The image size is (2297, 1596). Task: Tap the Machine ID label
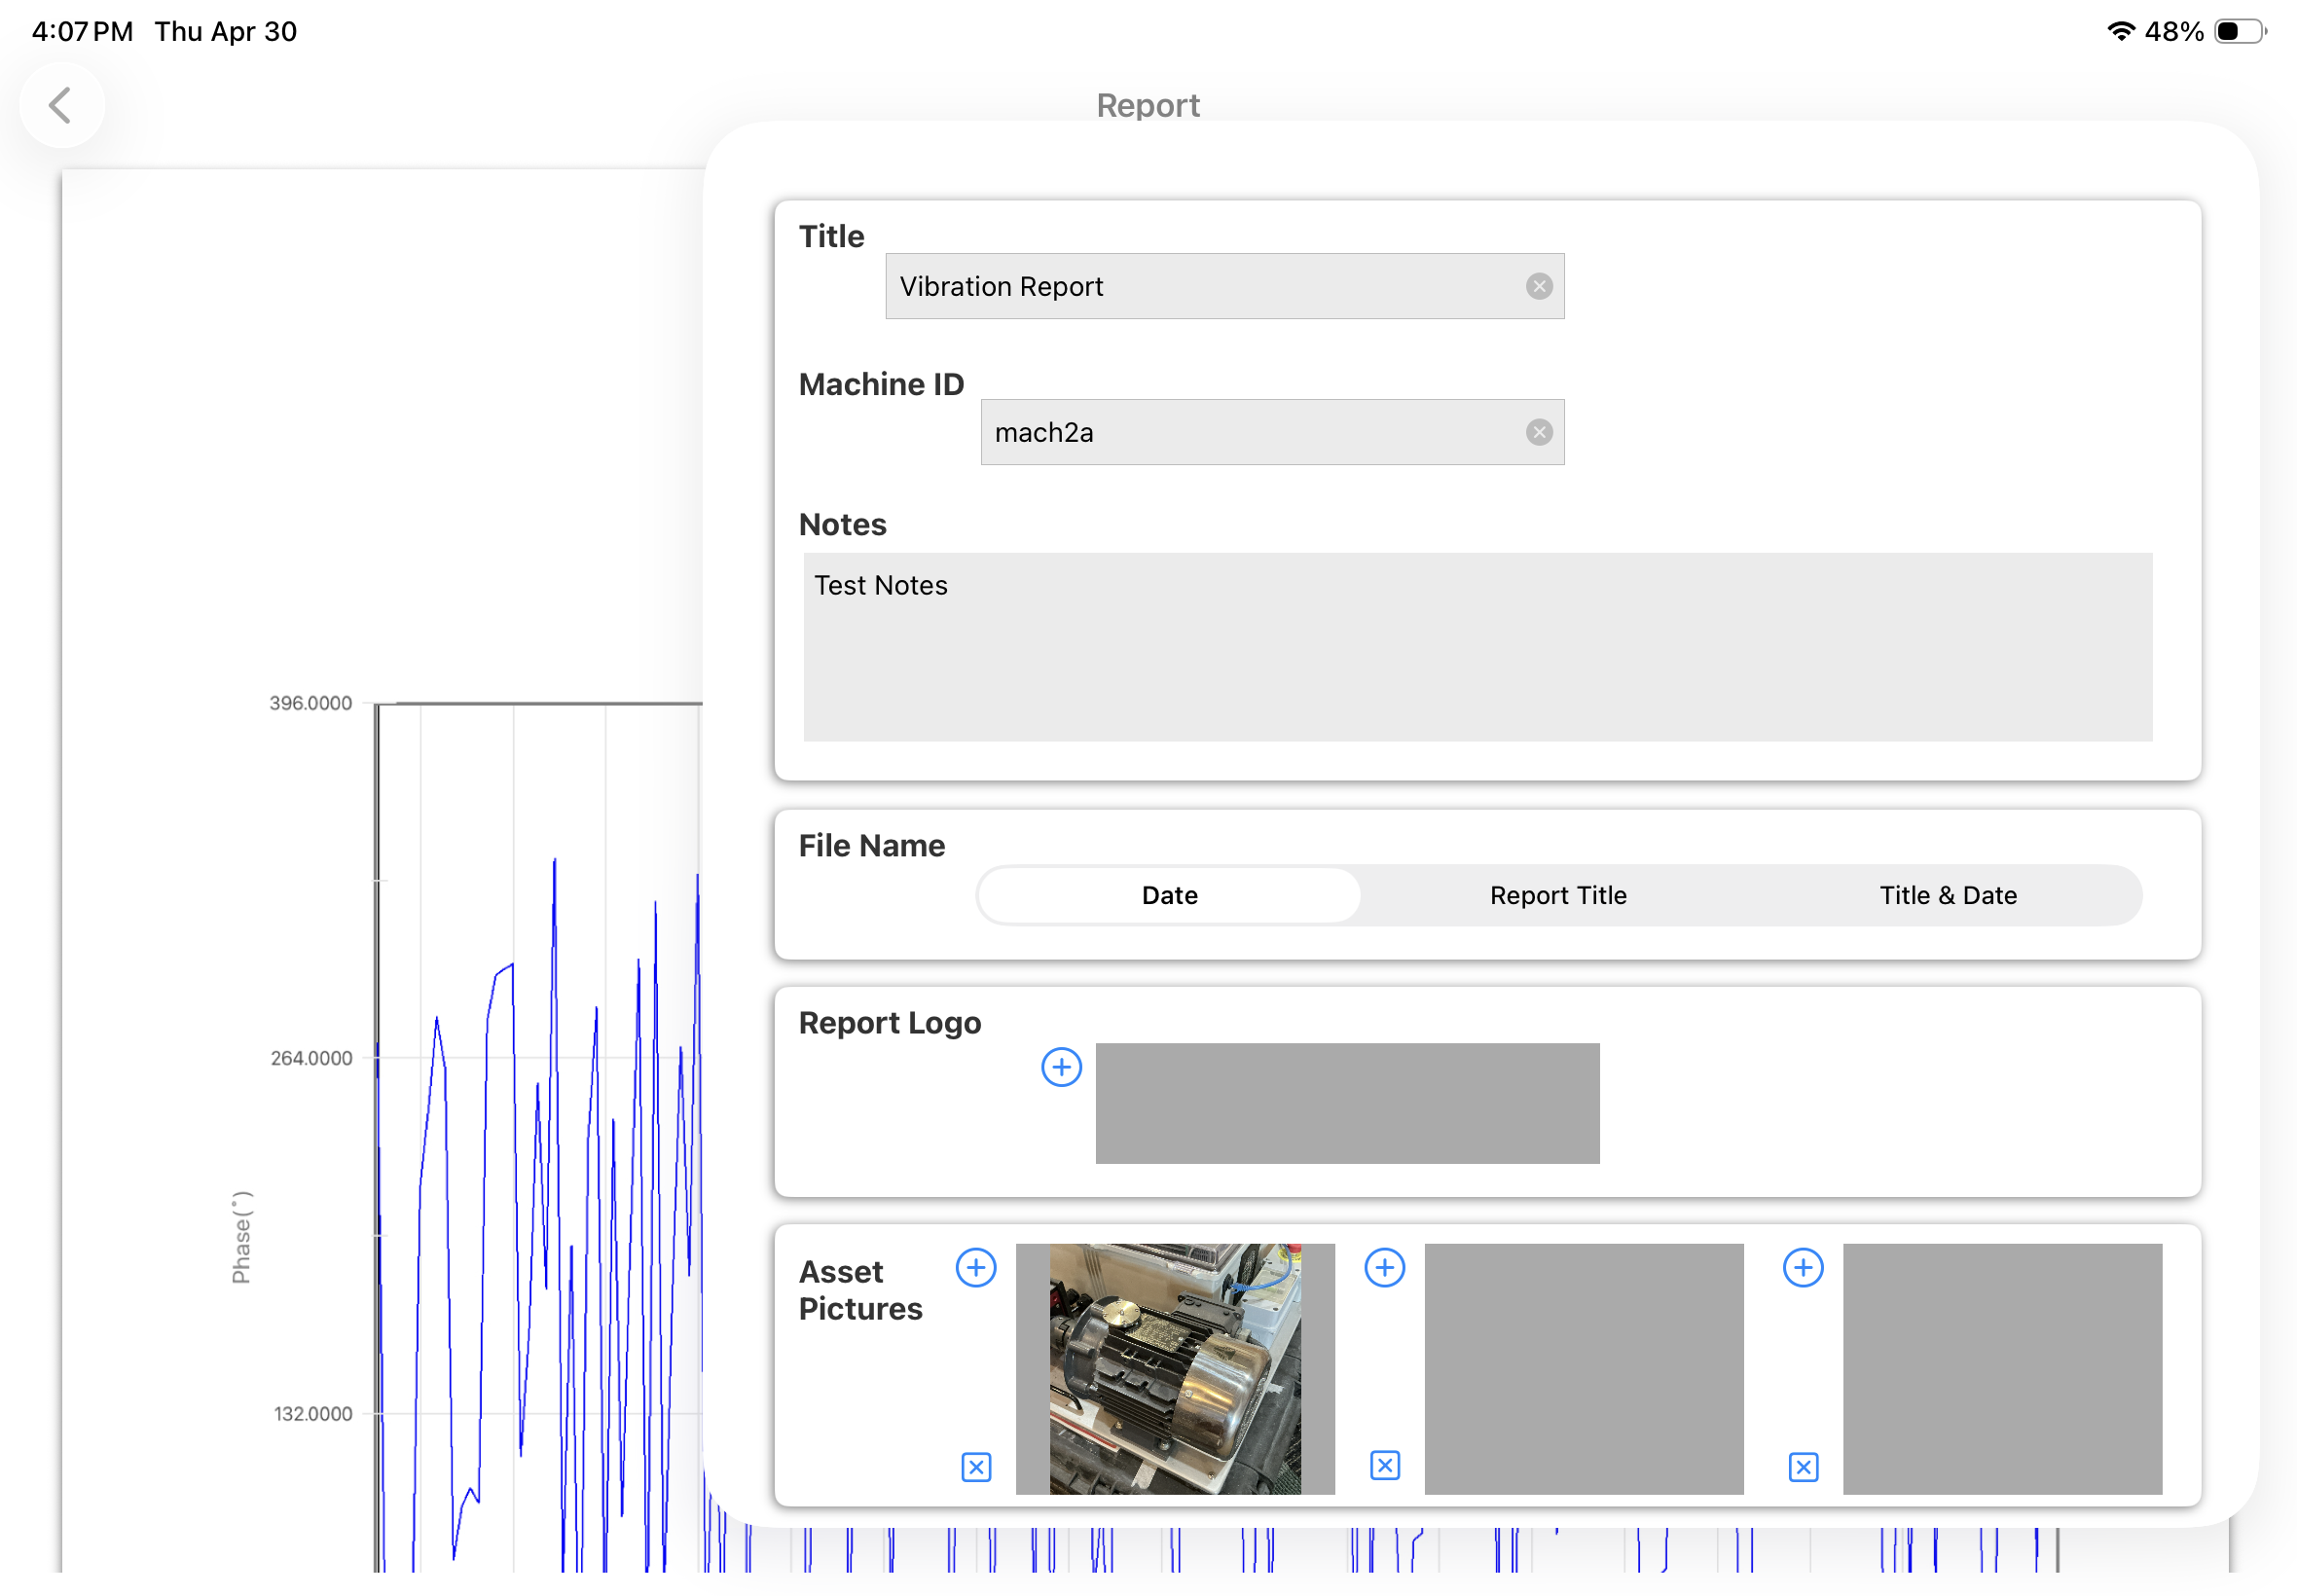[881, 384]
